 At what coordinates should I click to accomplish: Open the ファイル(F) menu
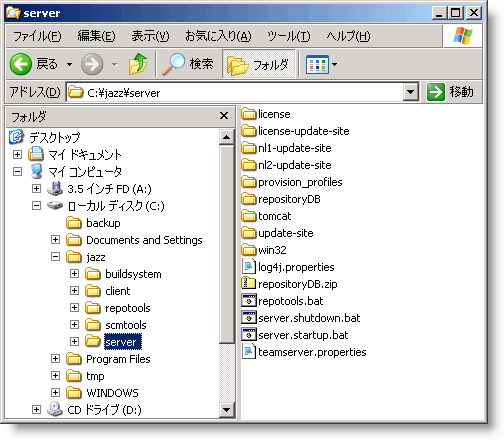coord(37,36)
